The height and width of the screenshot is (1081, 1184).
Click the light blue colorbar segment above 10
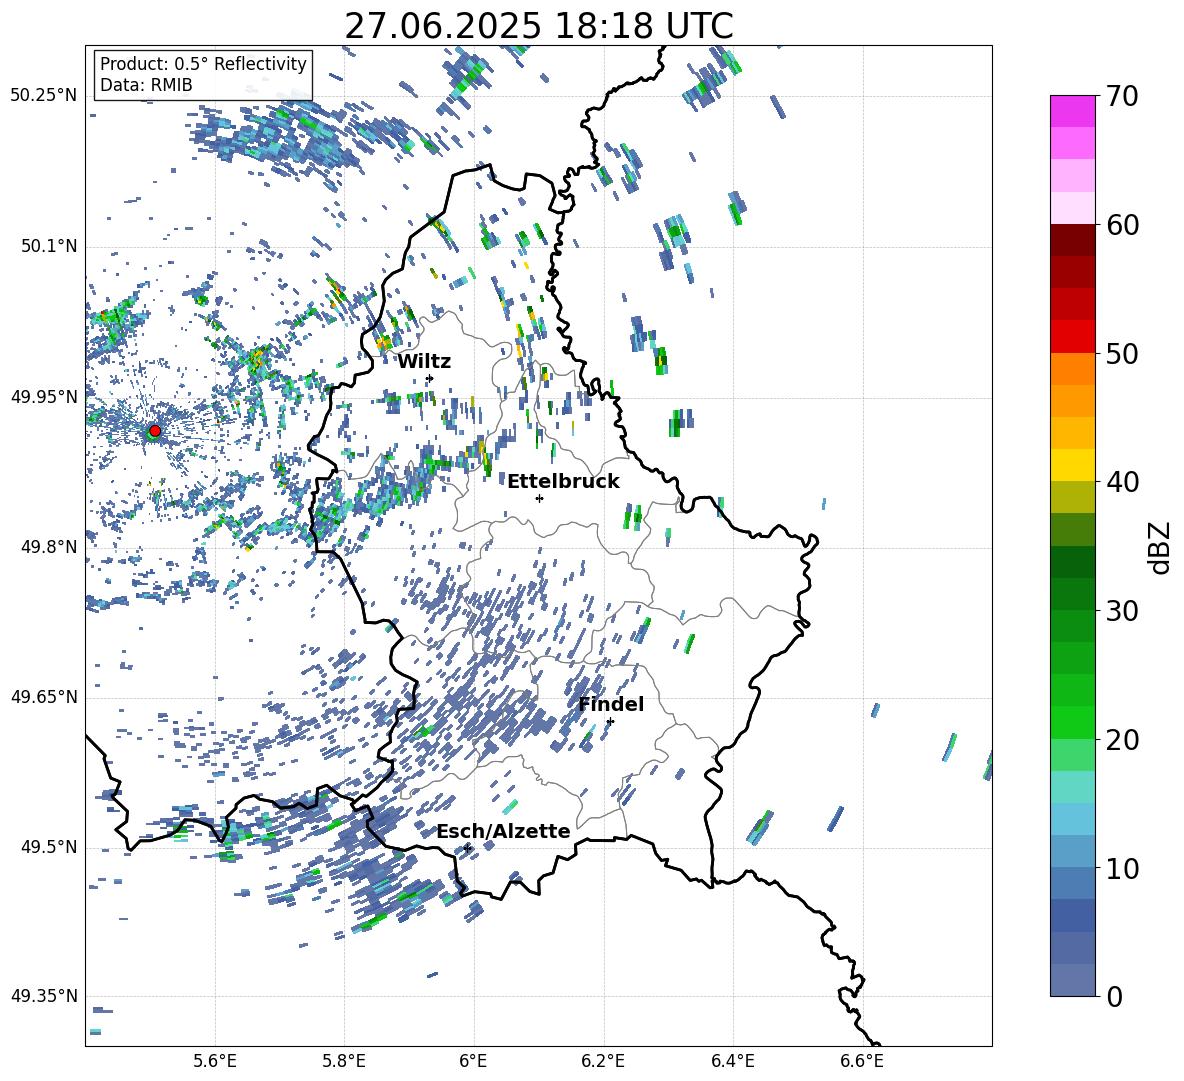click(1072, 819)
